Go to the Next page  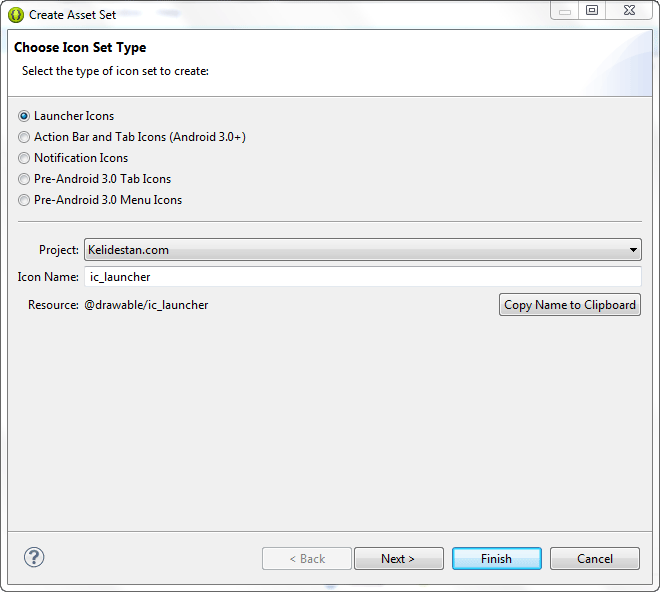[399, 559]
